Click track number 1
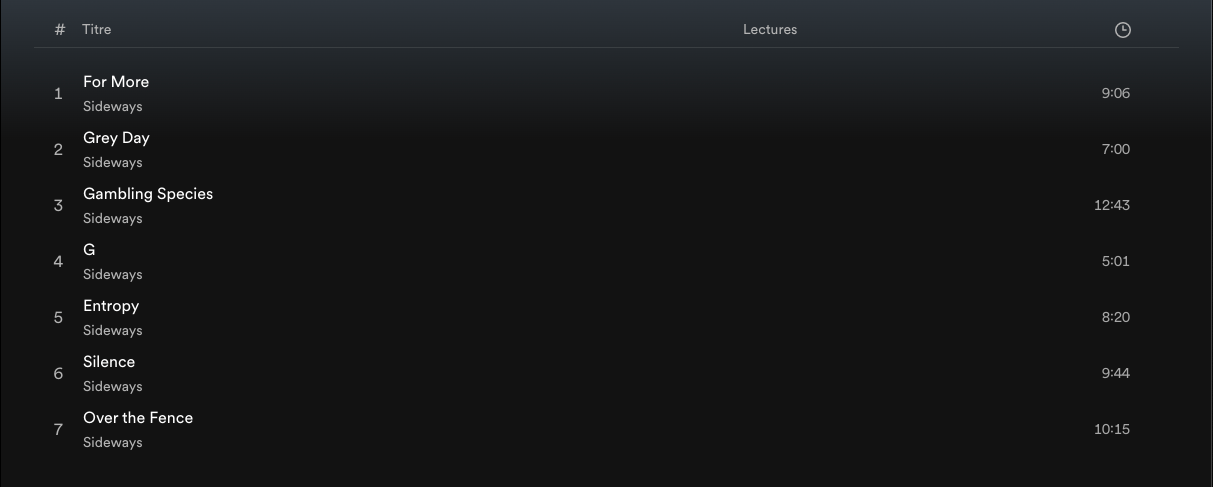Screen dimensions: 1213x487 tap(58, 94)
